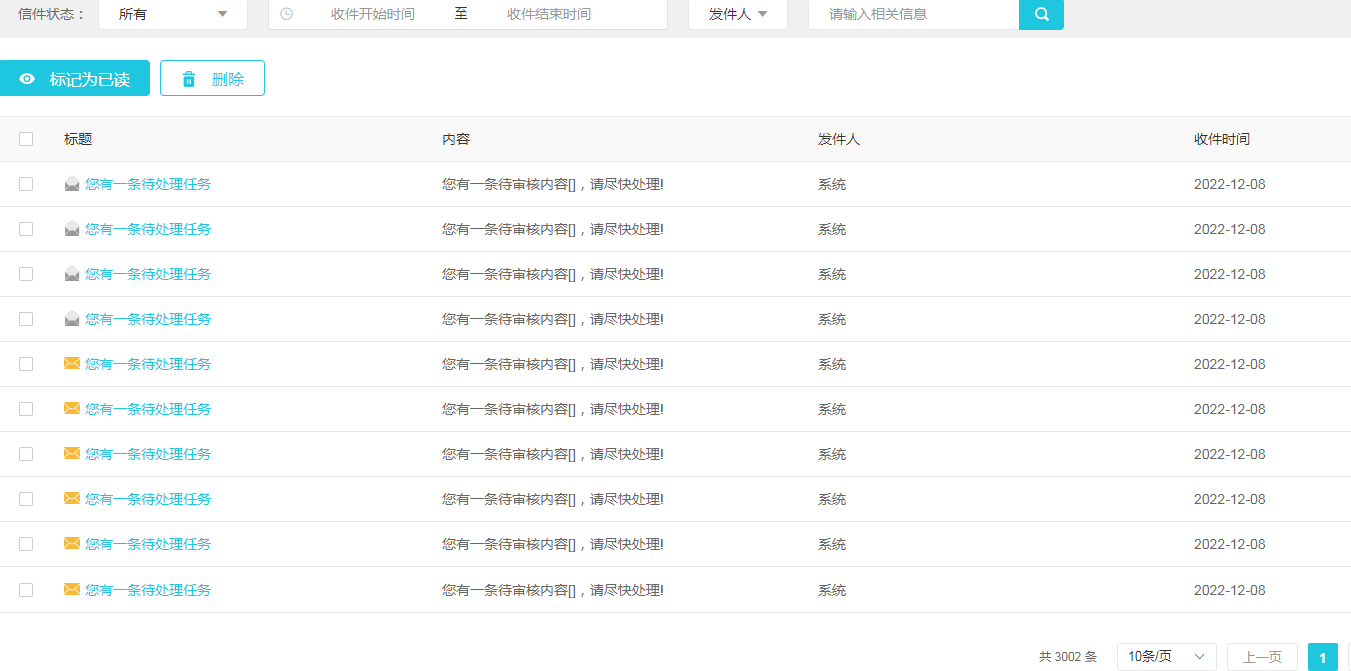Toggle the select-all checkbox in table header

[26, 139]
